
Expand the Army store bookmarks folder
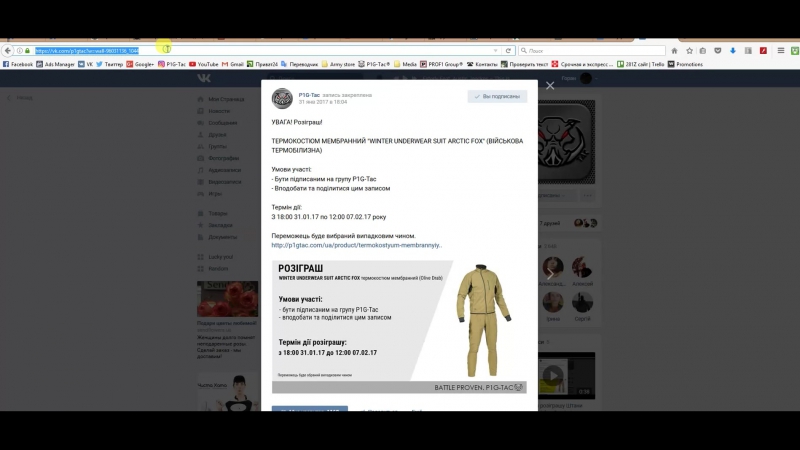338,64
